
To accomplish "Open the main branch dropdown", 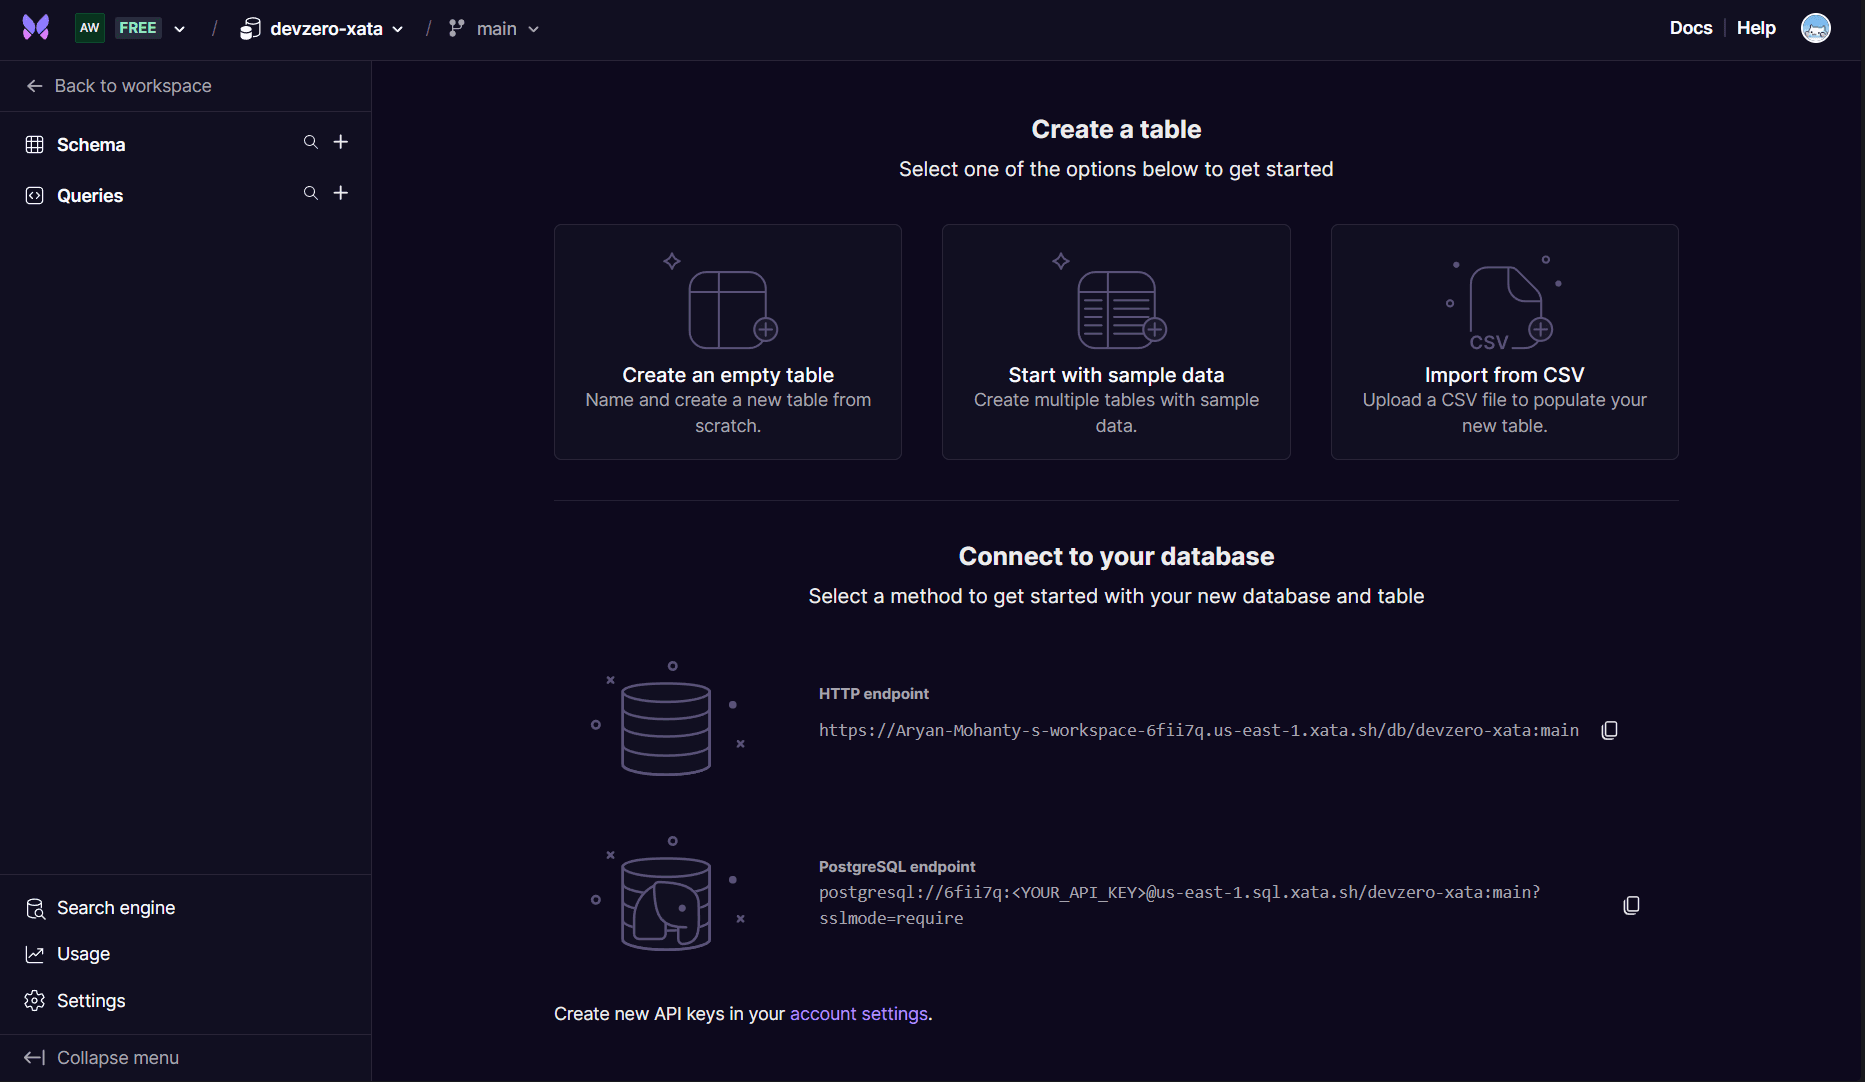I will pos(493,28).
